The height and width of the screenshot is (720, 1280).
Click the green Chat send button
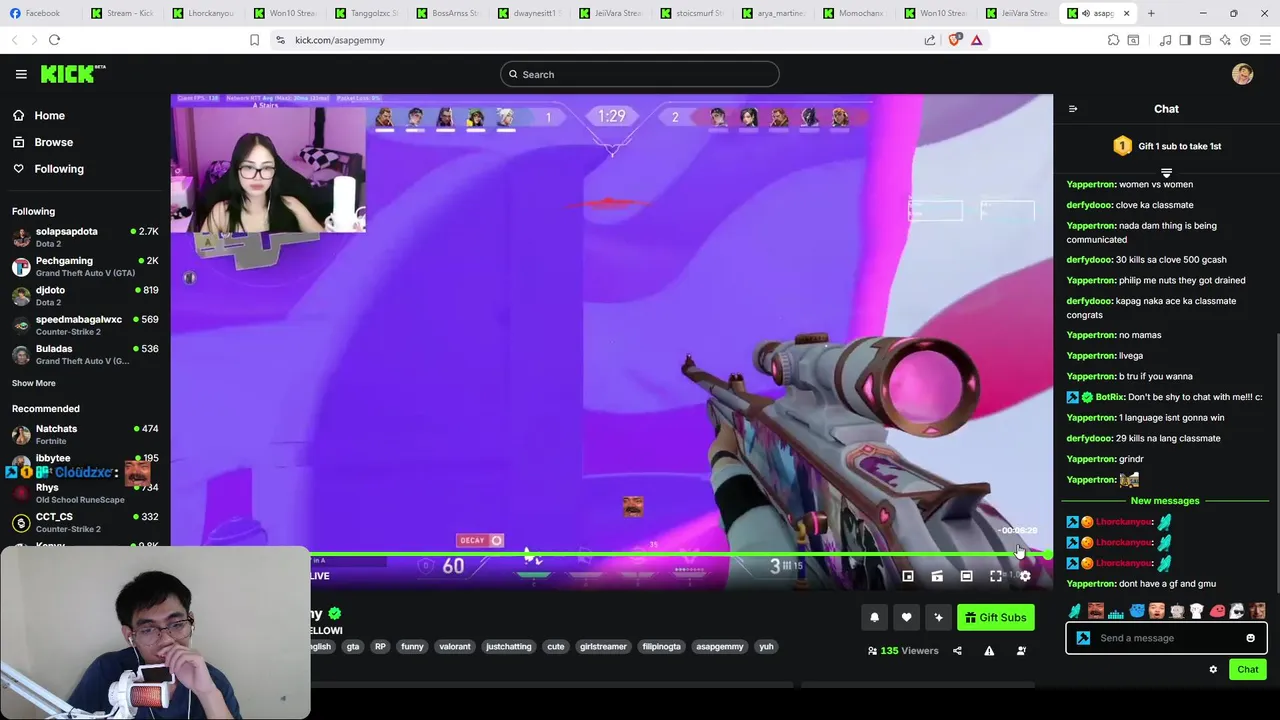click(x=1248, y=670)
